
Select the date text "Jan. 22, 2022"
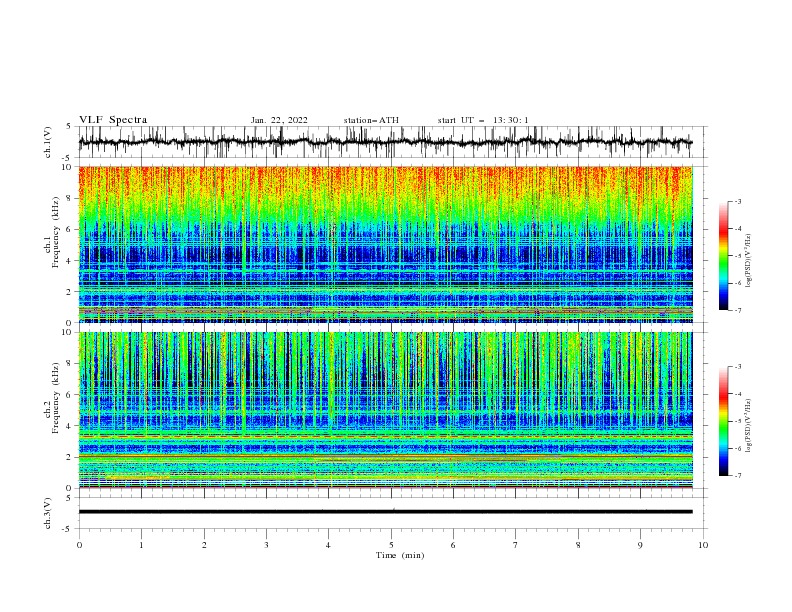pos(279,120)
